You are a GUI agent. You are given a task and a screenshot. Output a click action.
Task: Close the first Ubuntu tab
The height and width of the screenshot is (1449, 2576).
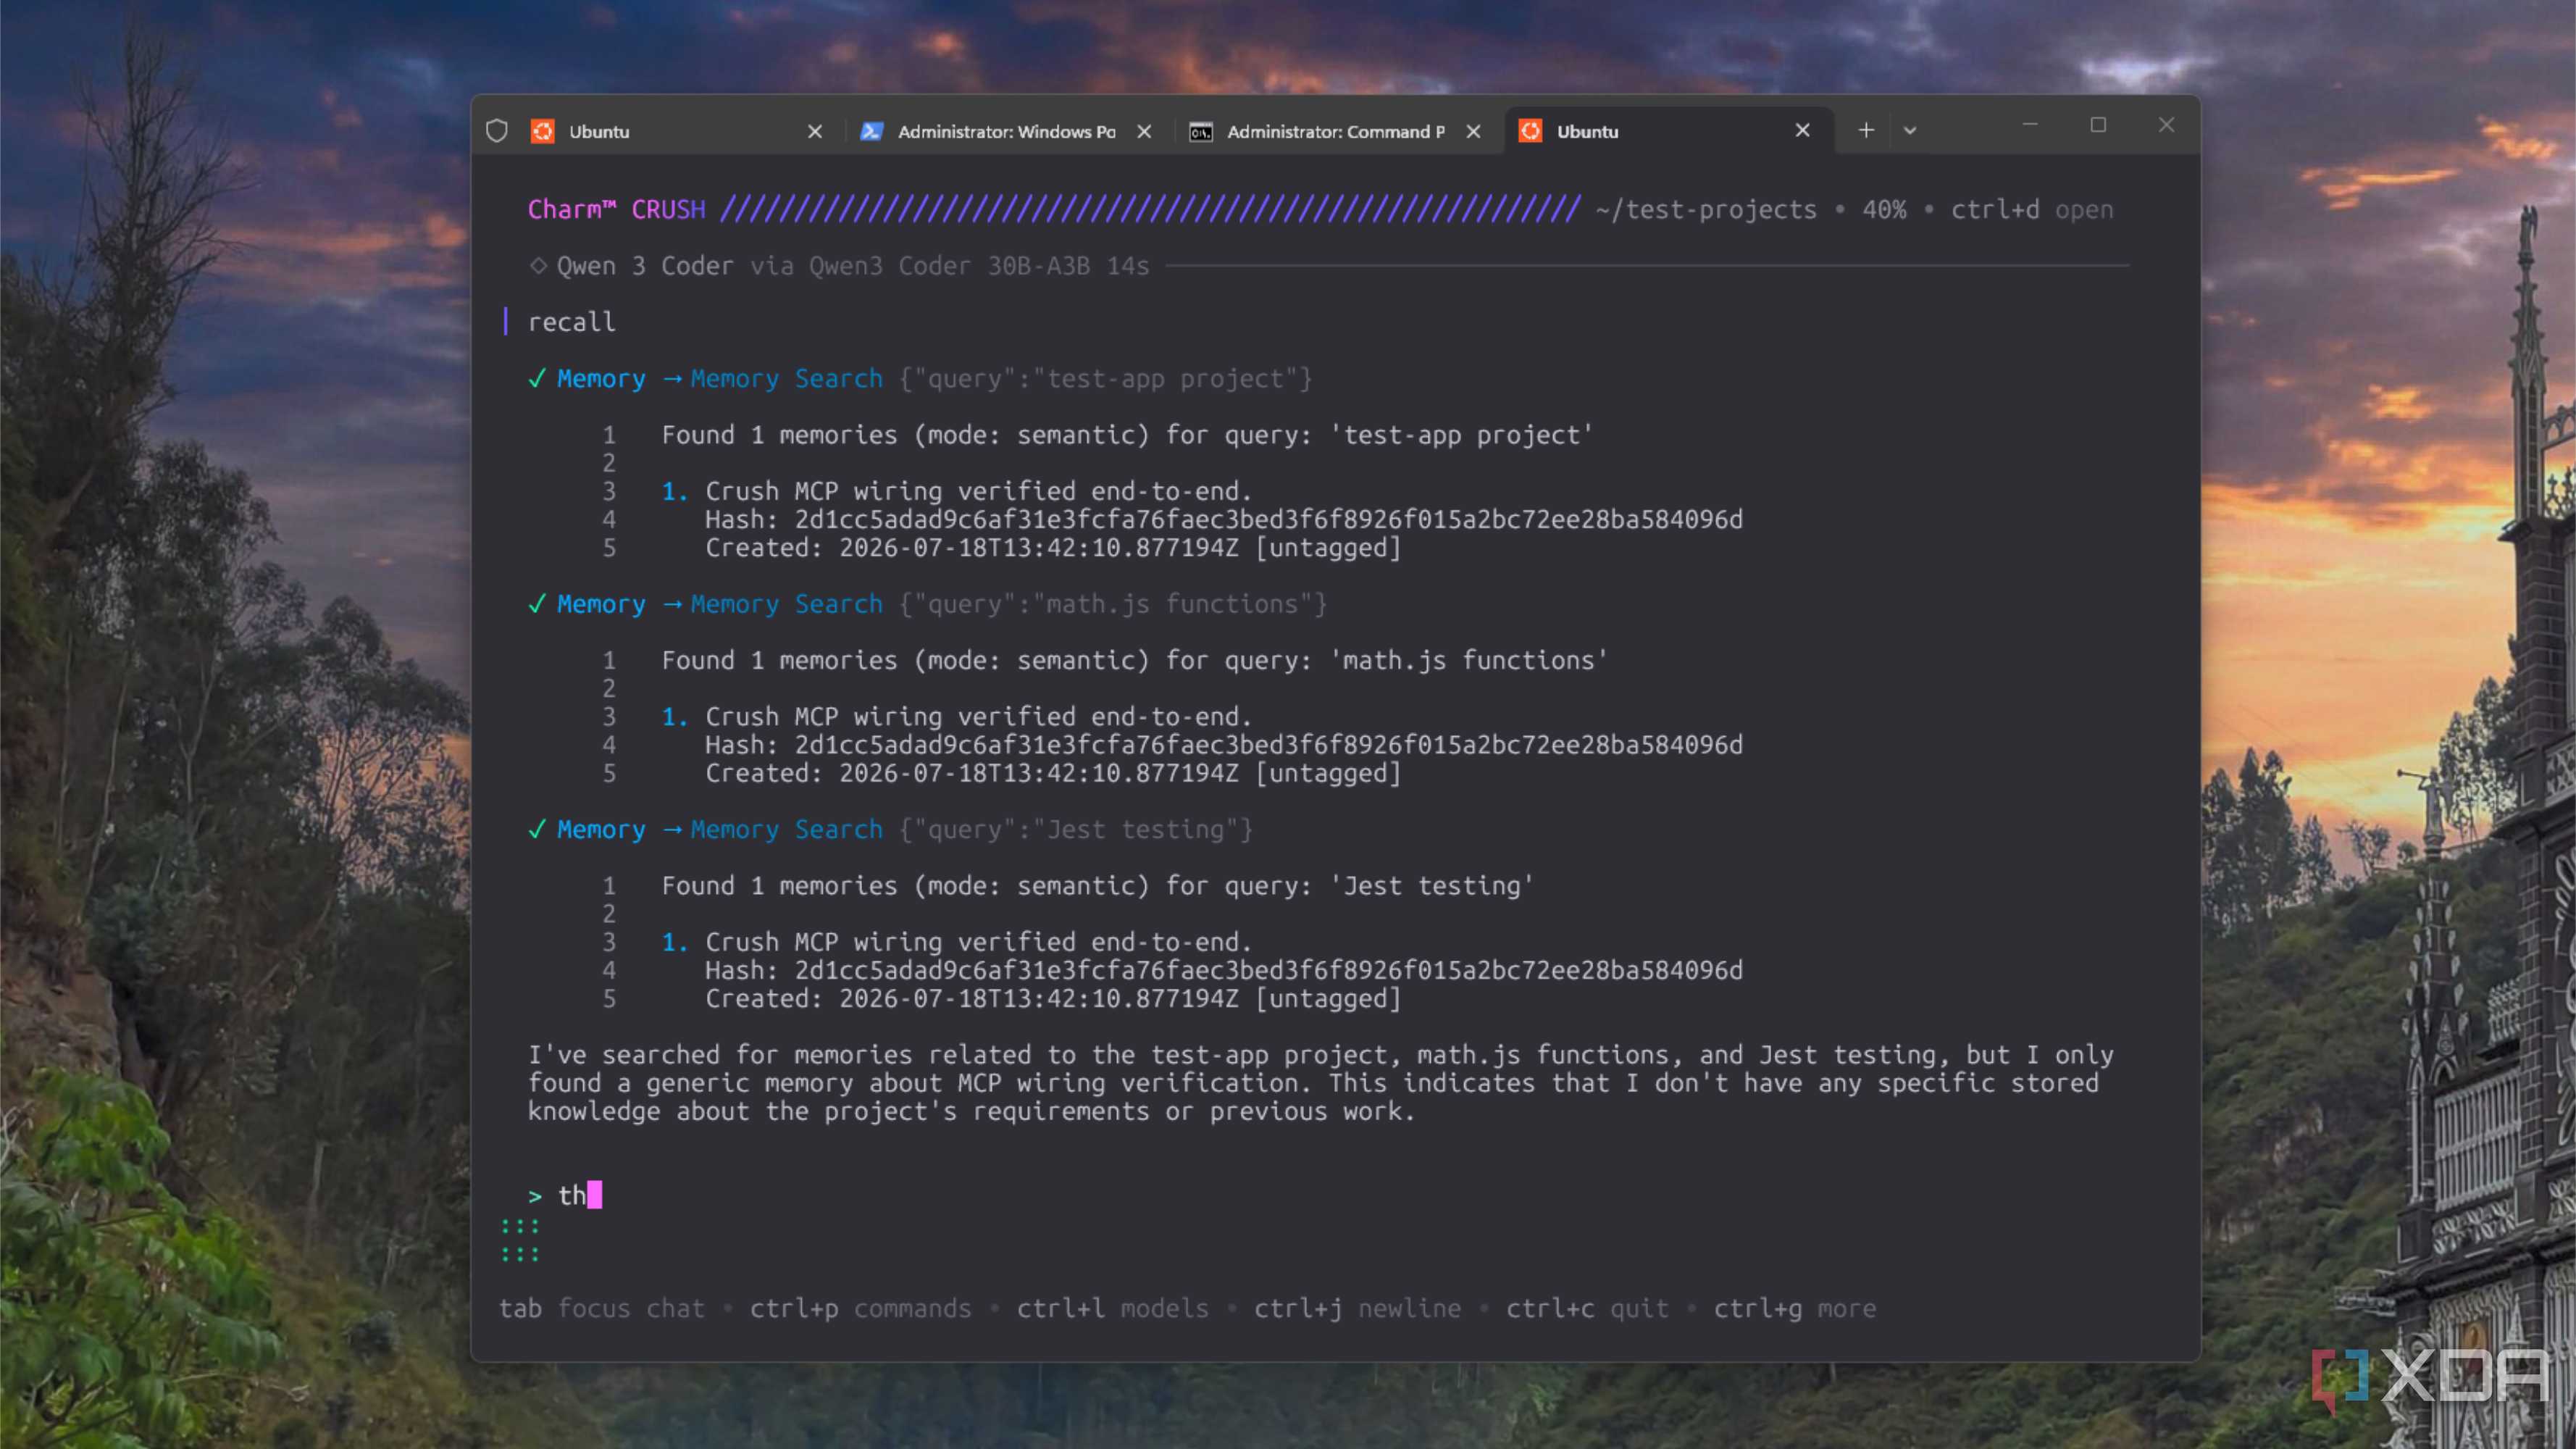coord(815,131)
